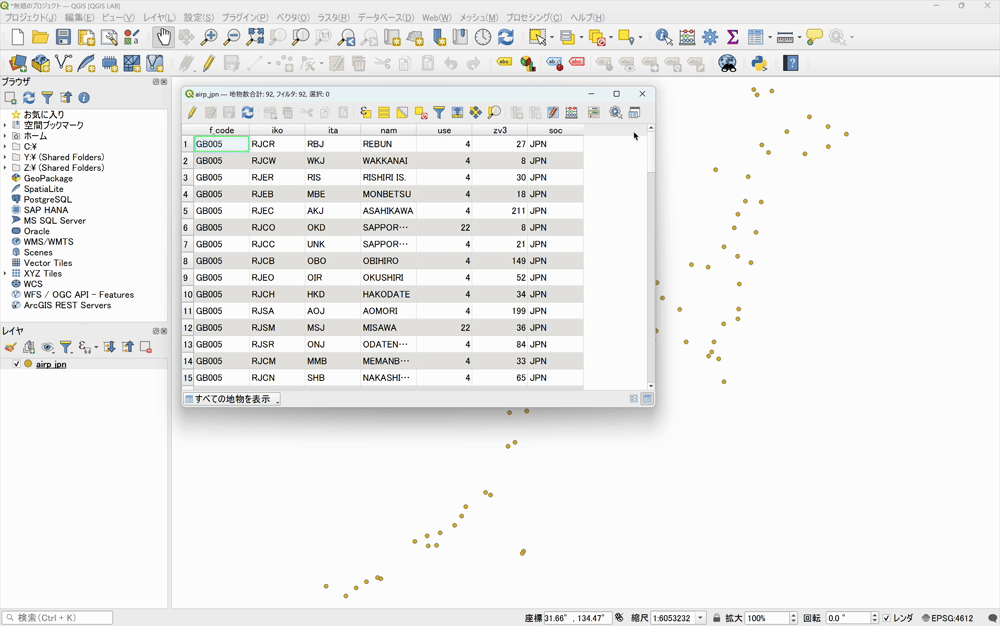
Task: Show statistical summary via the sigma icon
Action: [x=732, y=37]
